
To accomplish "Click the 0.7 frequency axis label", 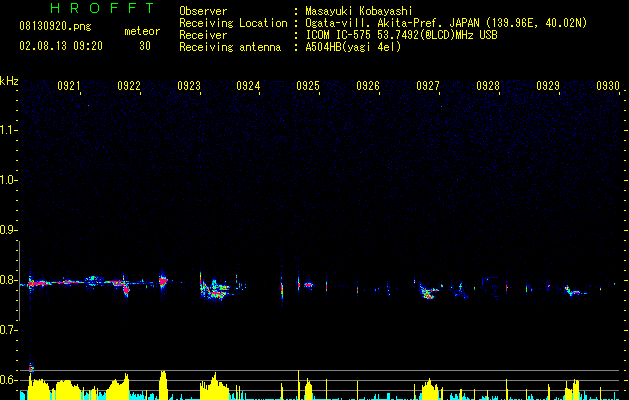I will coord(8,330).
